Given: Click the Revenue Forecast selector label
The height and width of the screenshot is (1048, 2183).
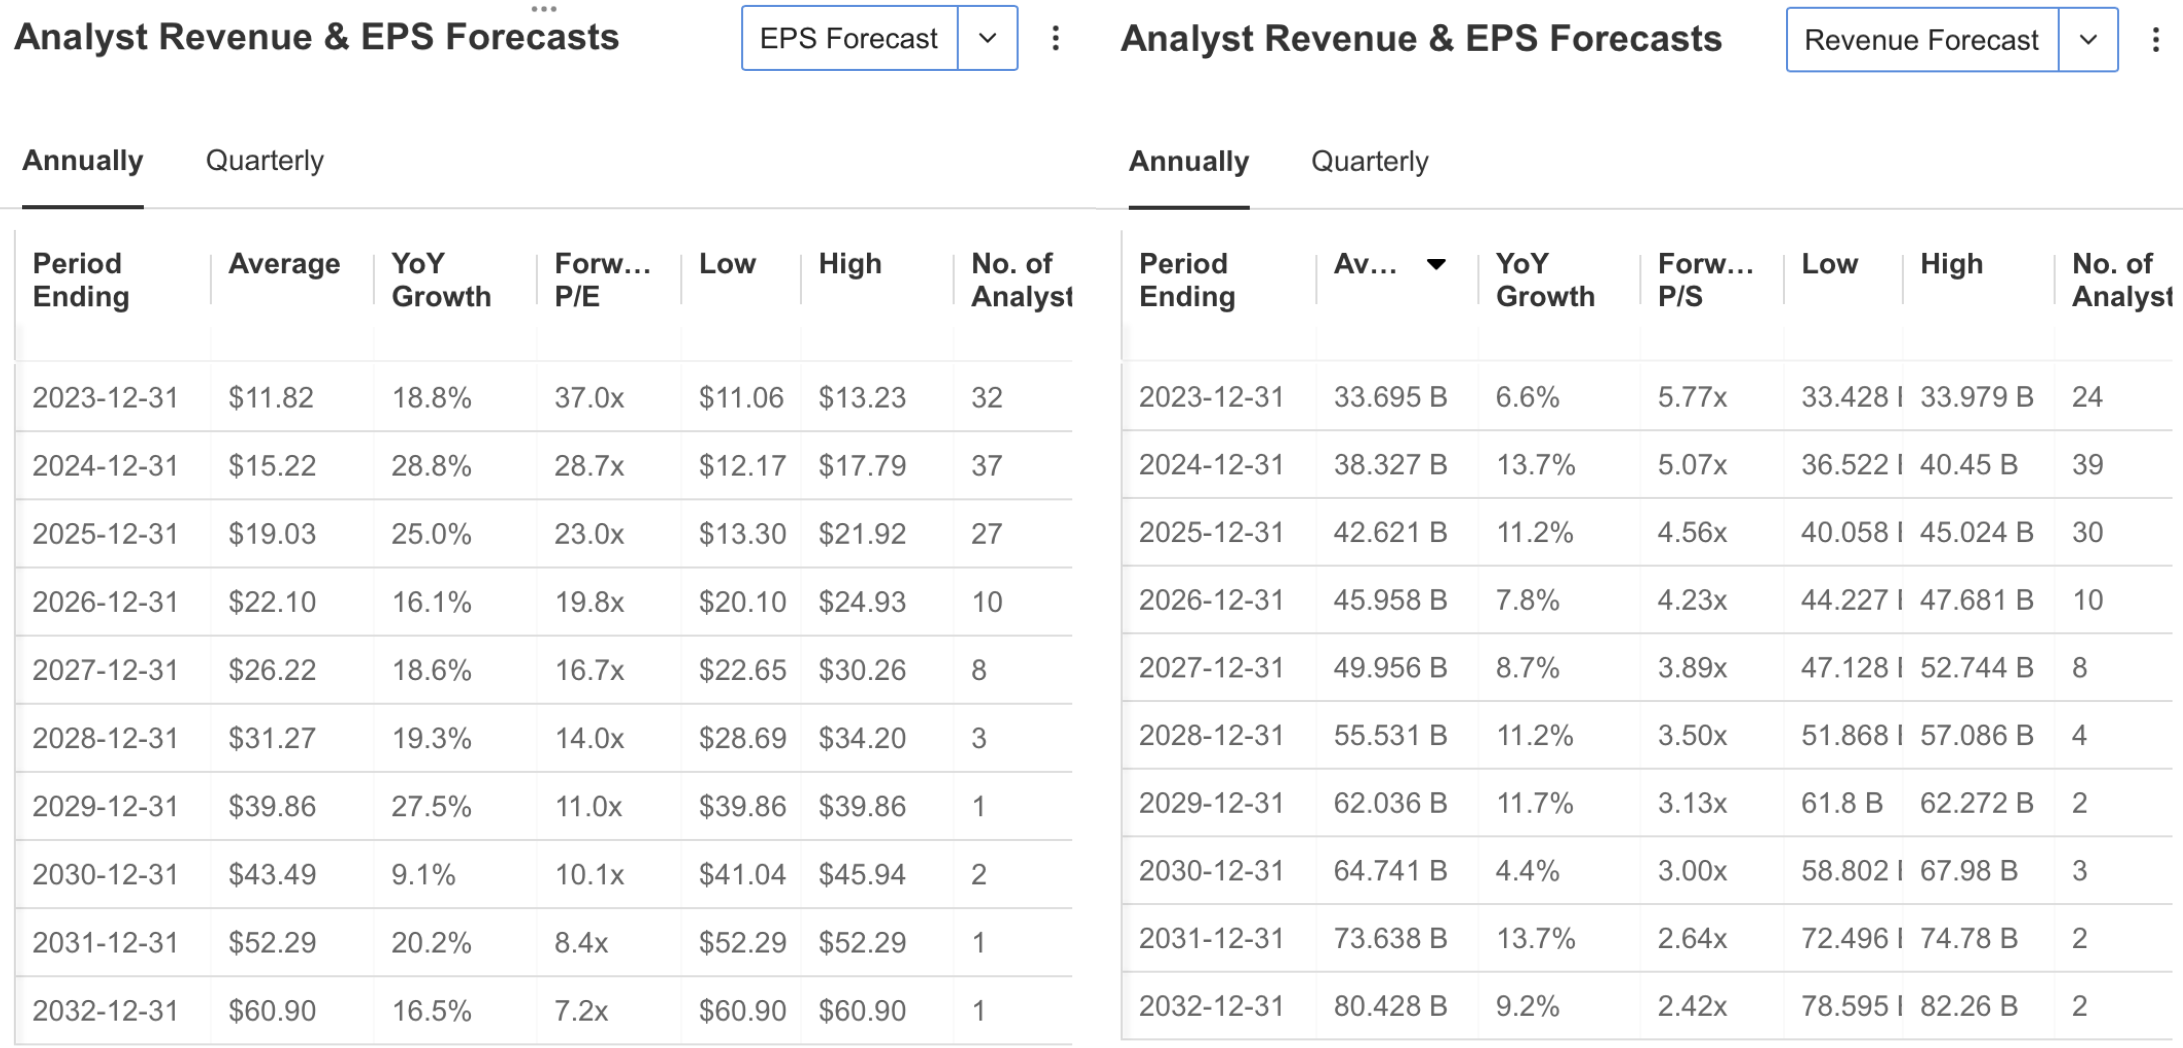Looking at the screenshot, I should click(1922, 40).
